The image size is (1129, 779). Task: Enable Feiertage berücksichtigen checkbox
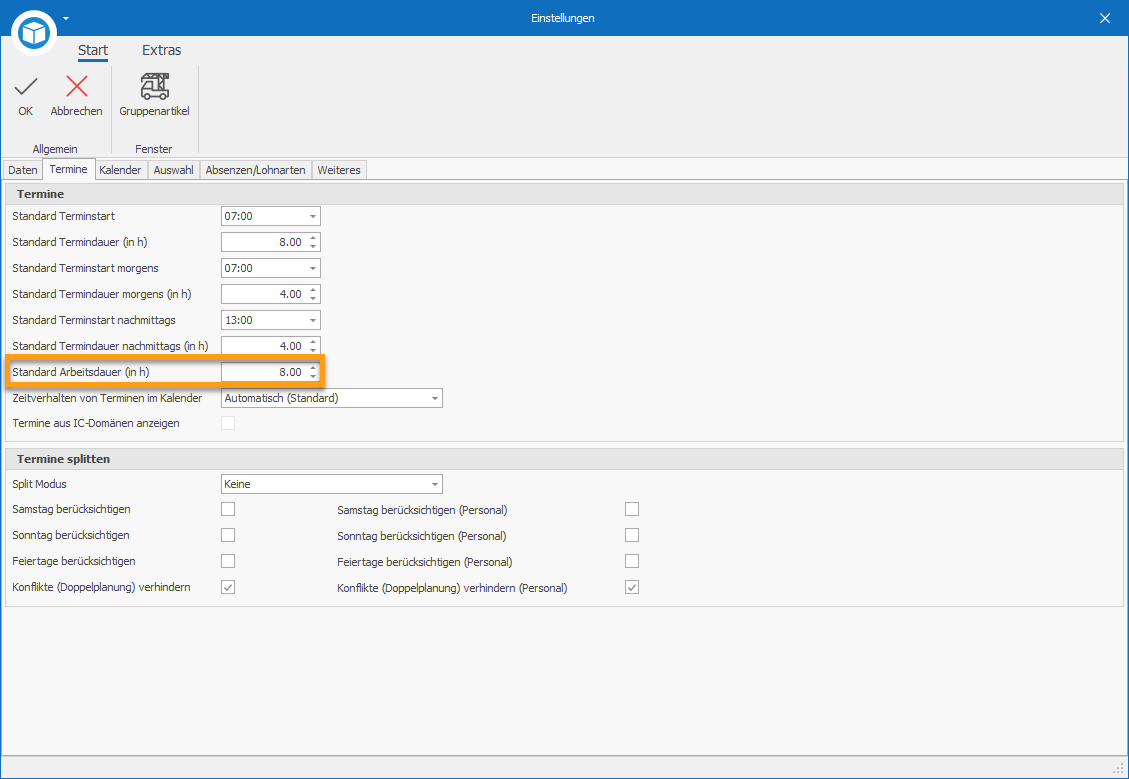[228, 561]
